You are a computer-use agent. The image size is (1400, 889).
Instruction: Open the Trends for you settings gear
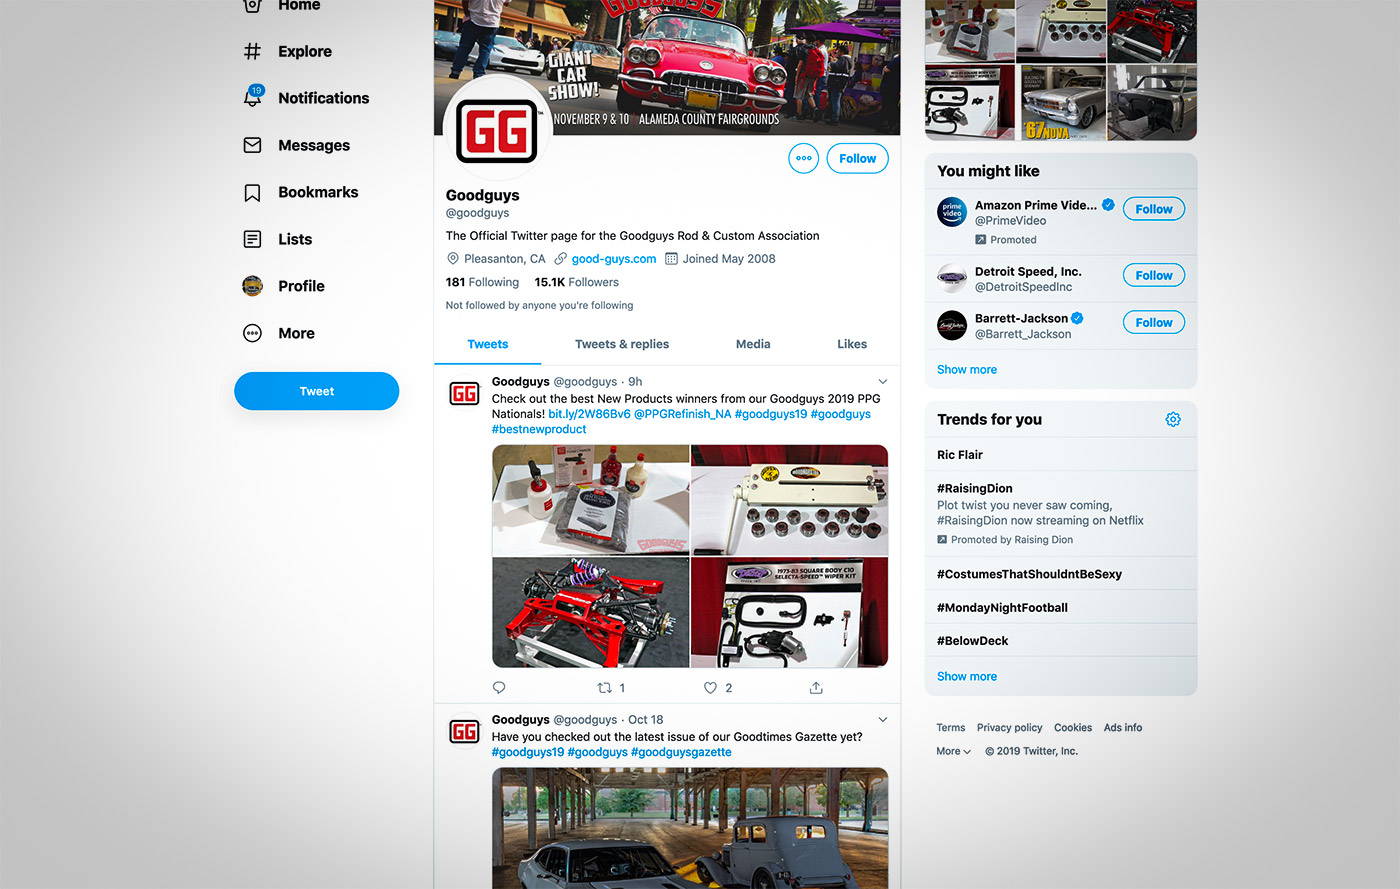(1173, 419)
